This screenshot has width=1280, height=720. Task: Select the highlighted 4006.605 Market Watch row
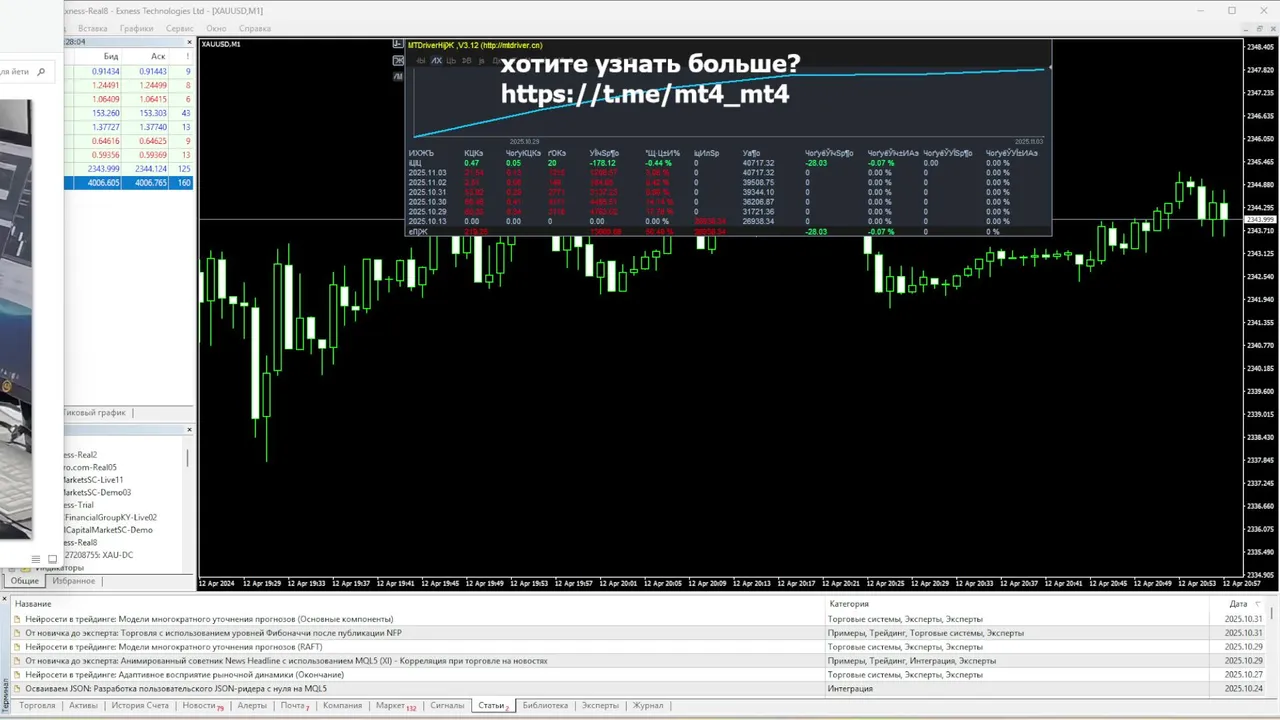click(129, 183)
